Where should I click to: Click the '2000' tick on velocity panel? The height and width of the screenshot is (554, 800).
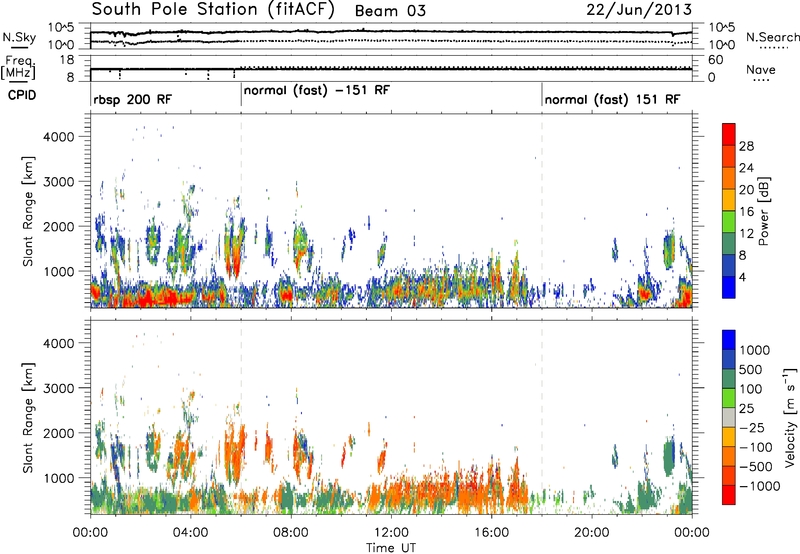point(58,433)
